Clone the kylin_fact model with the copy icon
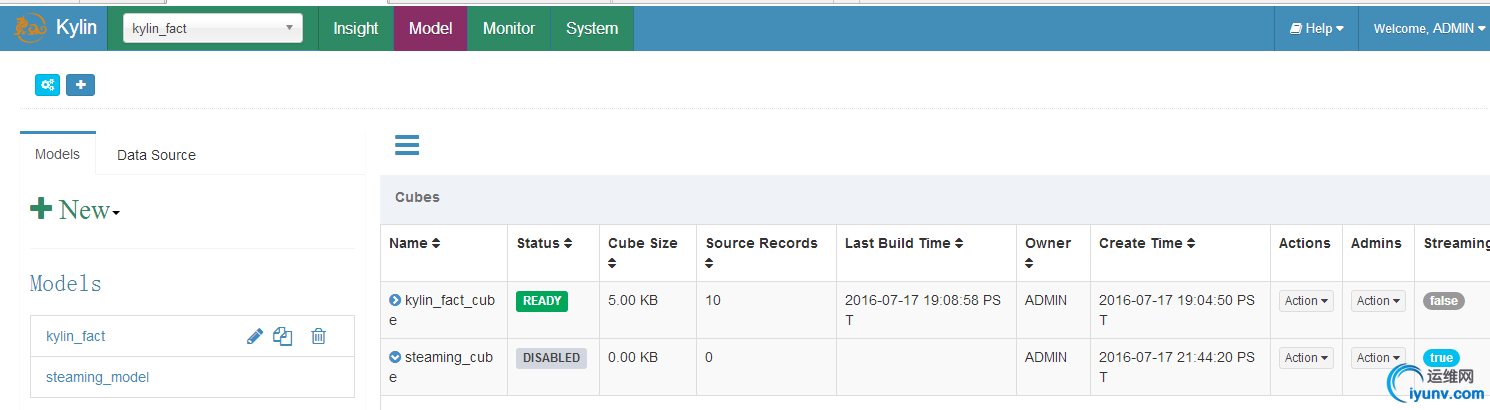Image resolution: width=1490 pixels, height=410 pixels. coord(283,337)
